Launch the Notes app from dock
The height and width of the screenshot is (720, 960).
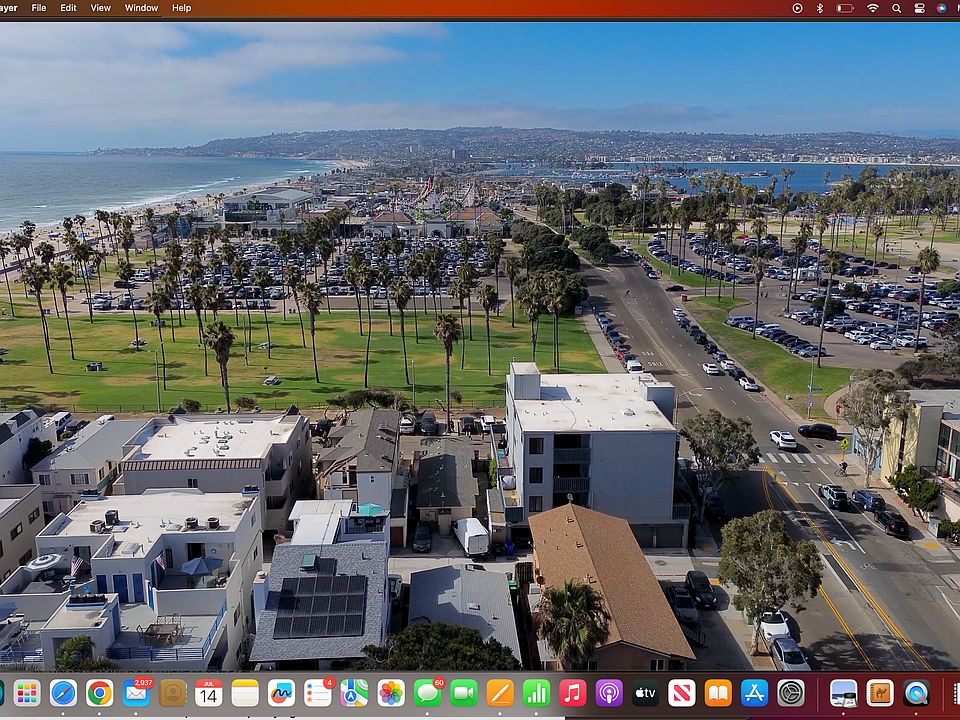(245, 693)
